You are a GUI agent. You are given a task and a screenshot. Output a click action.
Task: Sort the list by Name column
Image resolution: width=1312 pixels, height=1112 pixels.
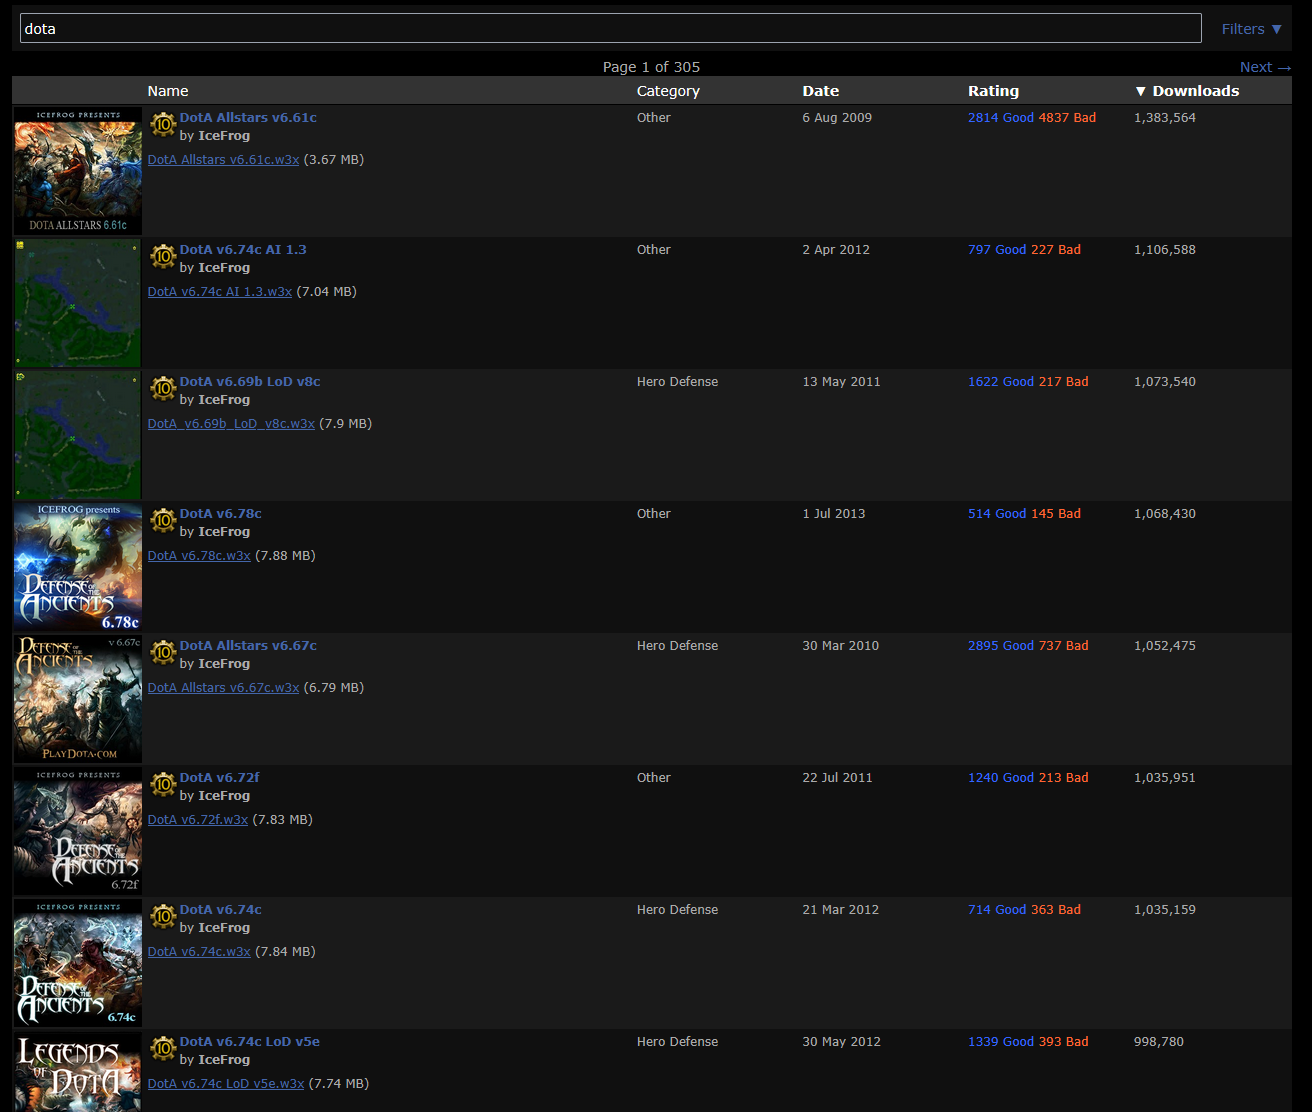168,91
